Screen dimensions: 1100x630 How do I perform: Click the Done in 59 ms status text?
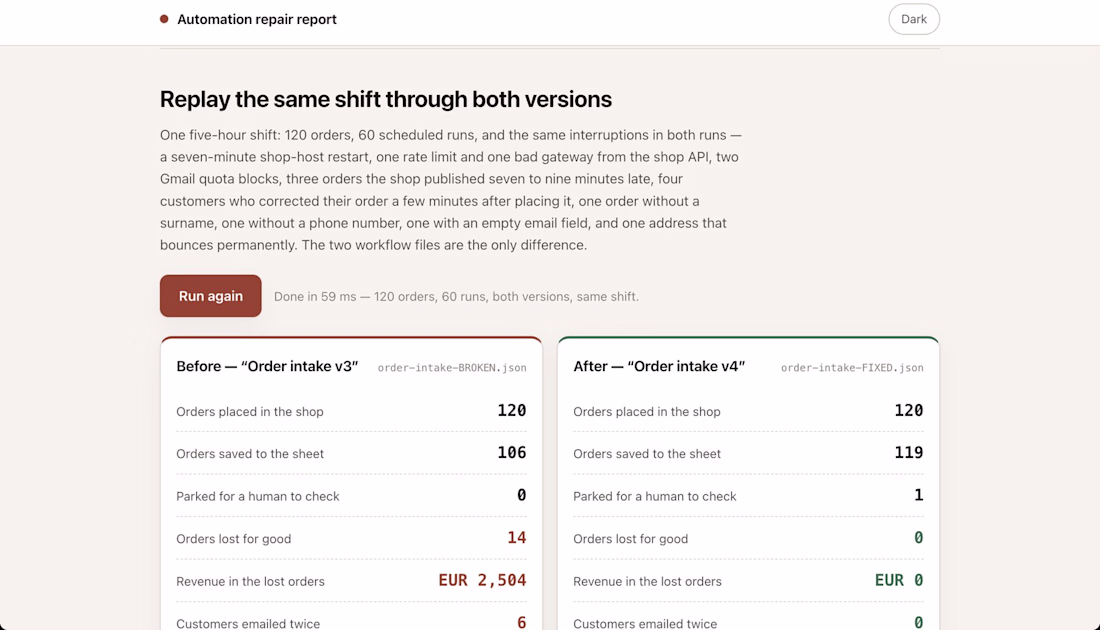[x=456, y=297]
